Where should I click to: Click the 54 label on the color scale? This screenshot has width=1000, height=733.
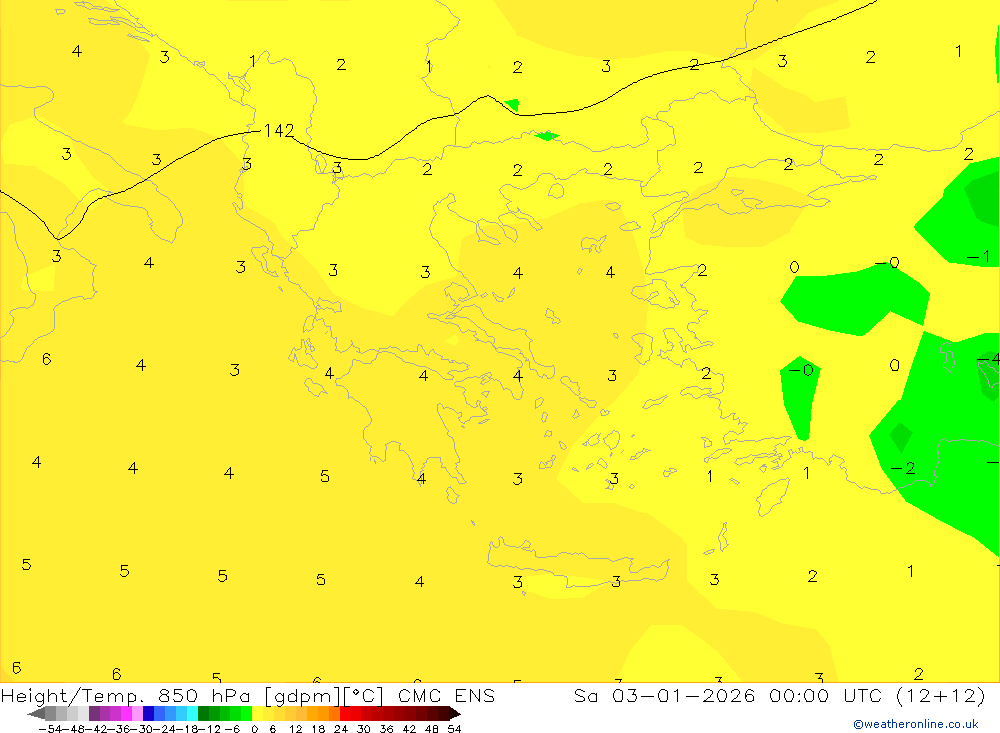pos(454,729)
